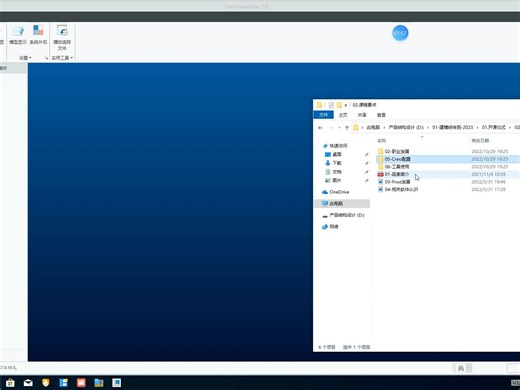Switch to the View tab in Explorer
Viewport: 520px width, 390px height.
[381, 115]
